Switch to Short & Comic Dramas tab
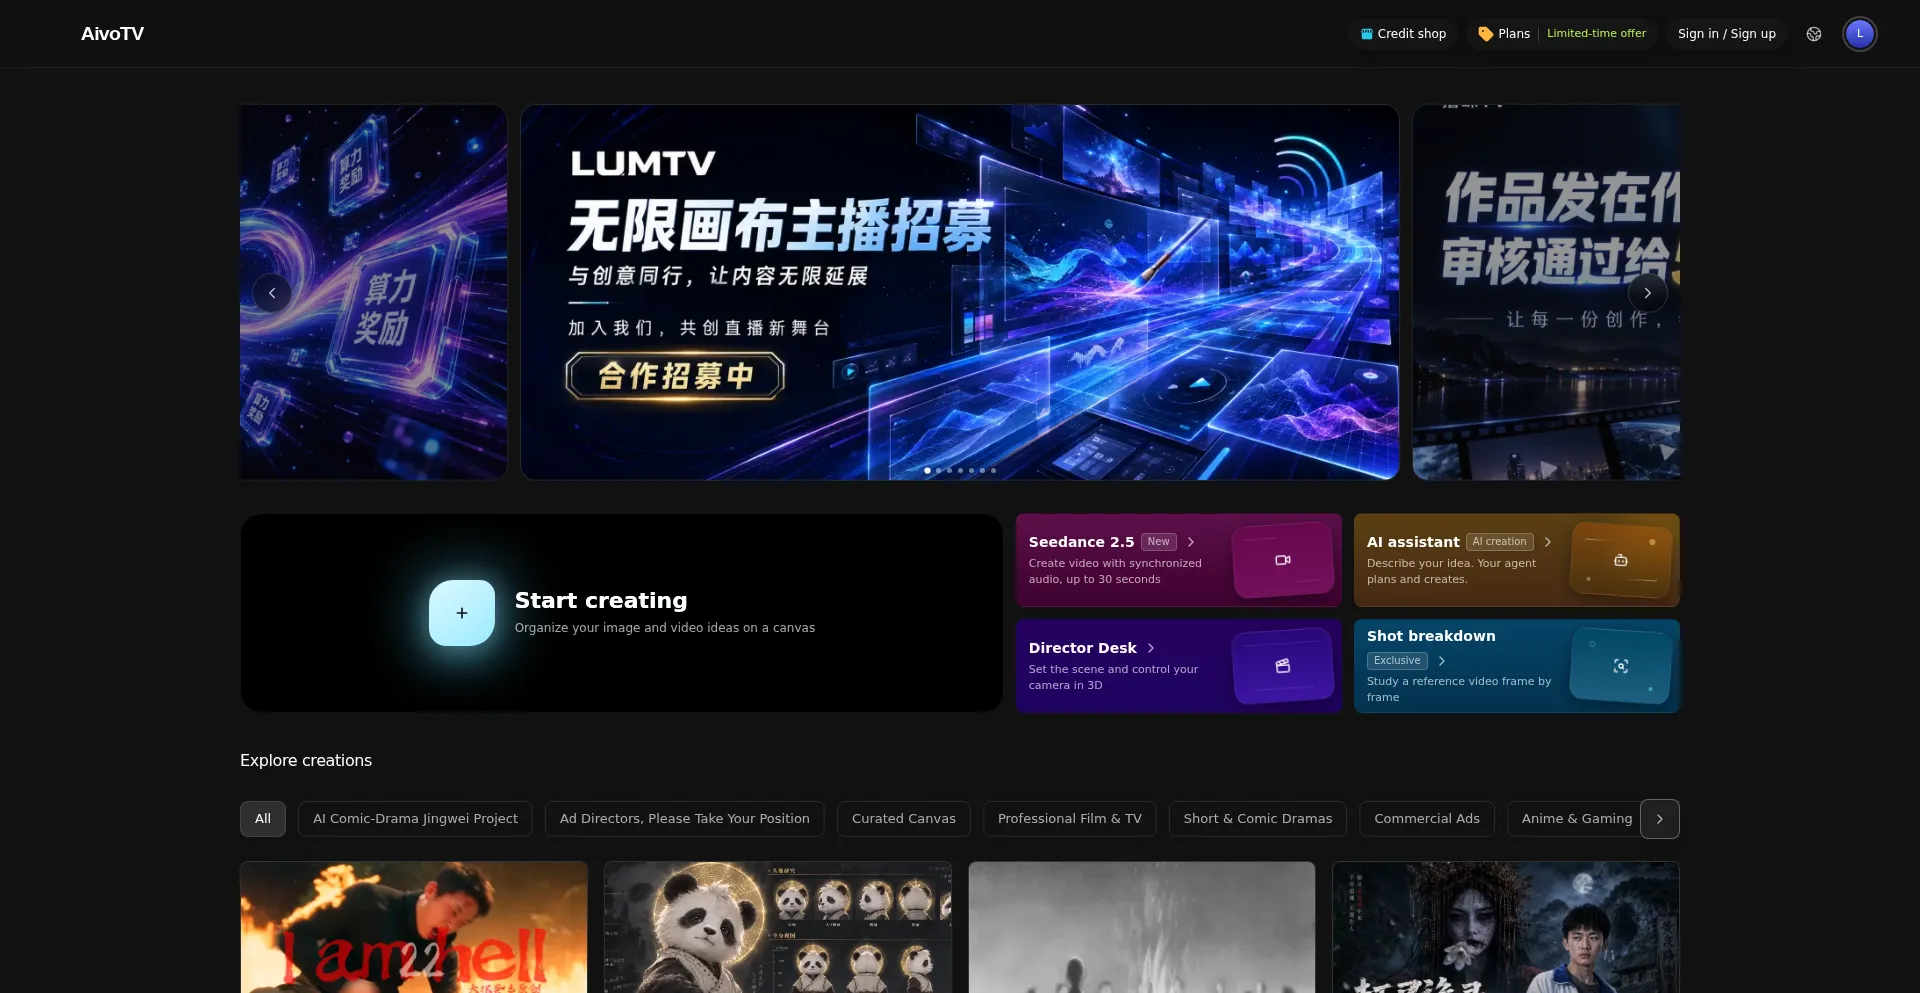 (x=1258, y=819)
